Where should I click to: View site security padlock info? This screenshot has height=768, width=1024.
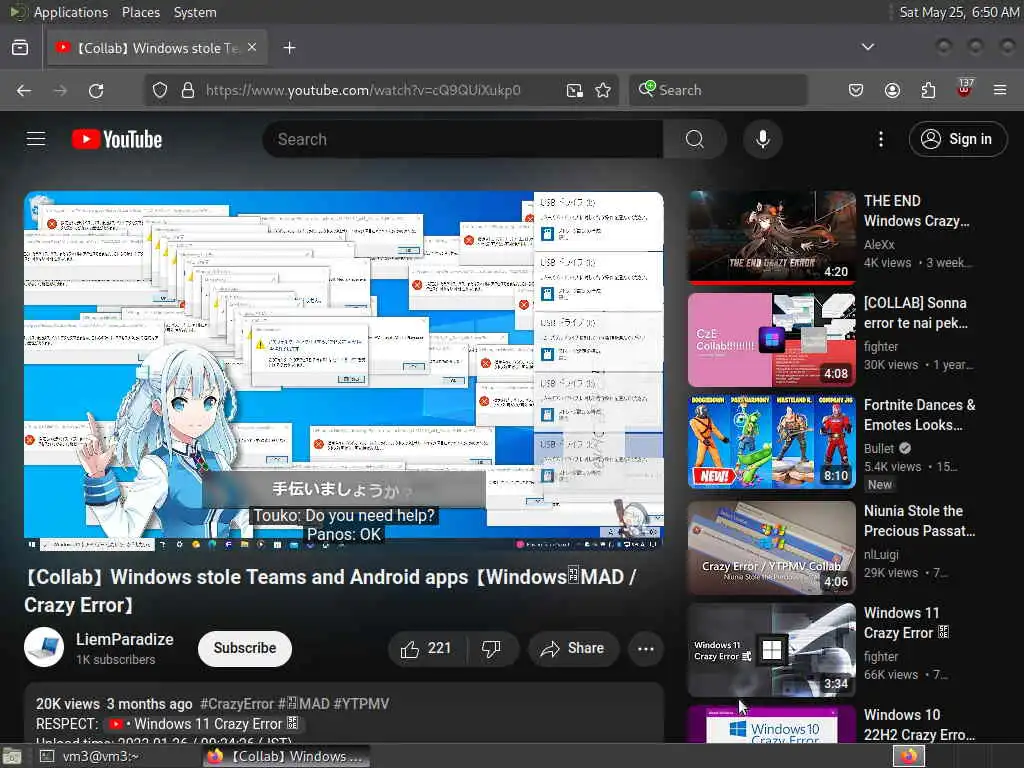(x=188, y=90)
